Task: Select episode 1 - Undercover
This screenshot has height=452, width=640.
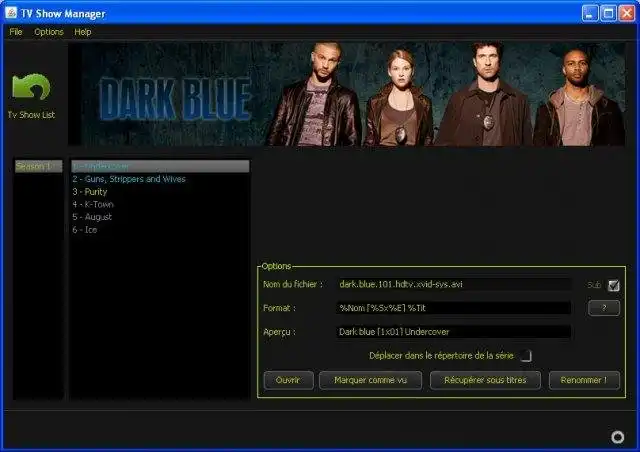Action: point(160,166)
